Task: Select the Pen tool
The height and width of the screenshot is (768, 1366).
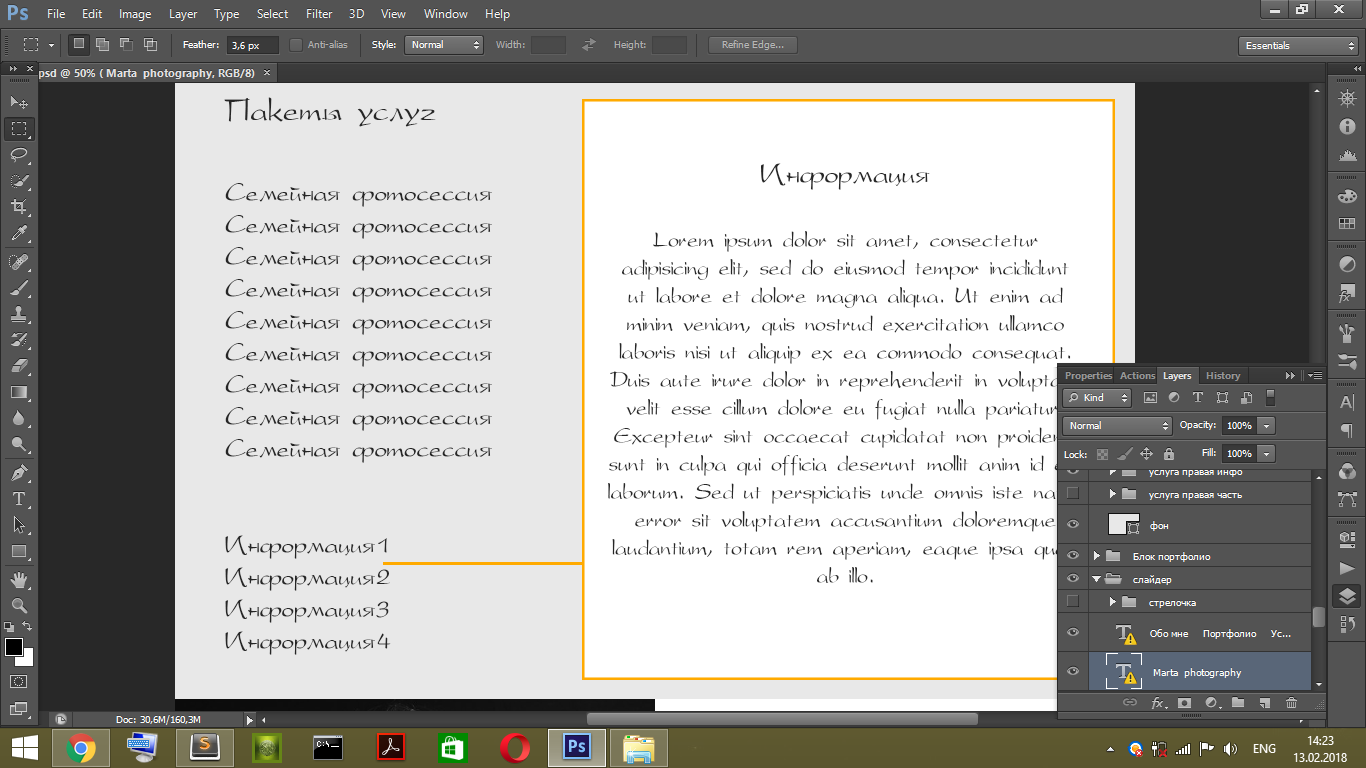Action: pos(19,472)
